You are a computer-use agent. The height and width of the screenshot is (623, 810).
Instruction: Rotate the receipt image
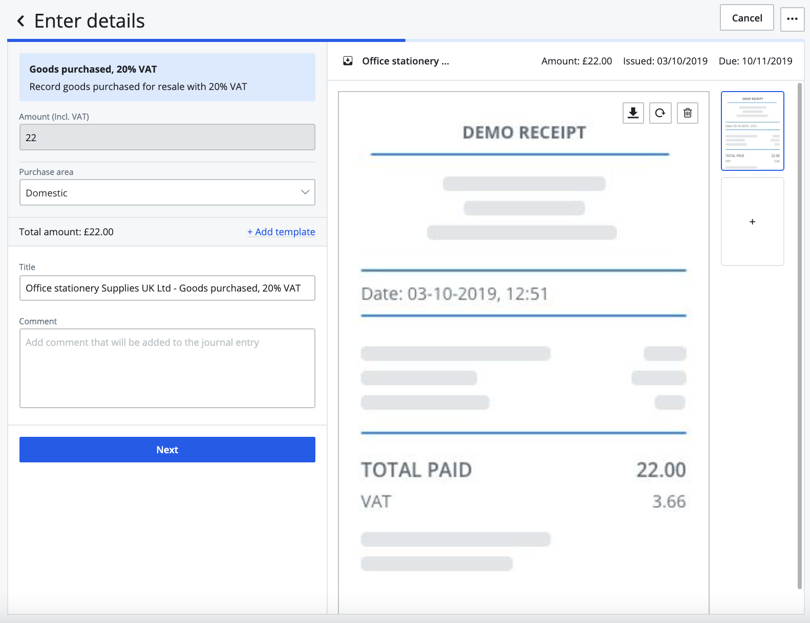click(660, 113)
